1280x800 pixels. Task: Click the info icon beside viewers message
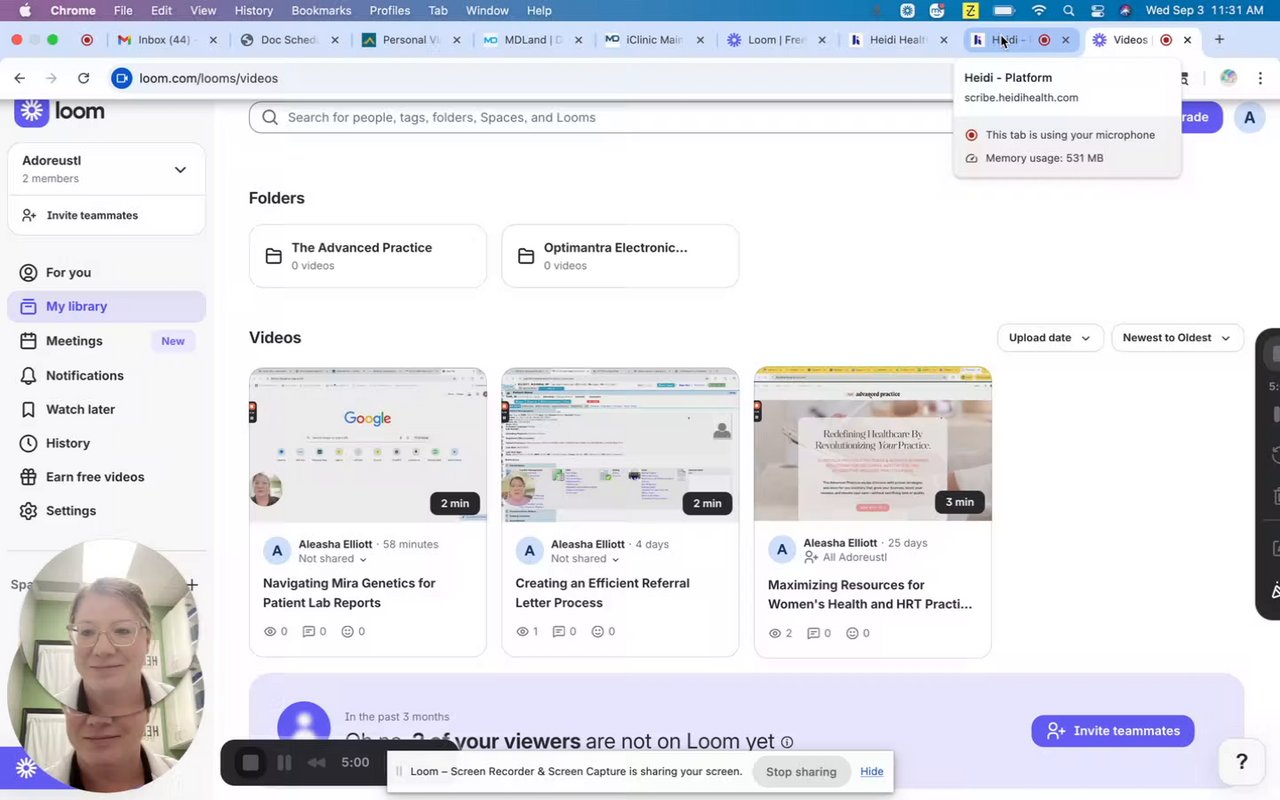[787, 742]
